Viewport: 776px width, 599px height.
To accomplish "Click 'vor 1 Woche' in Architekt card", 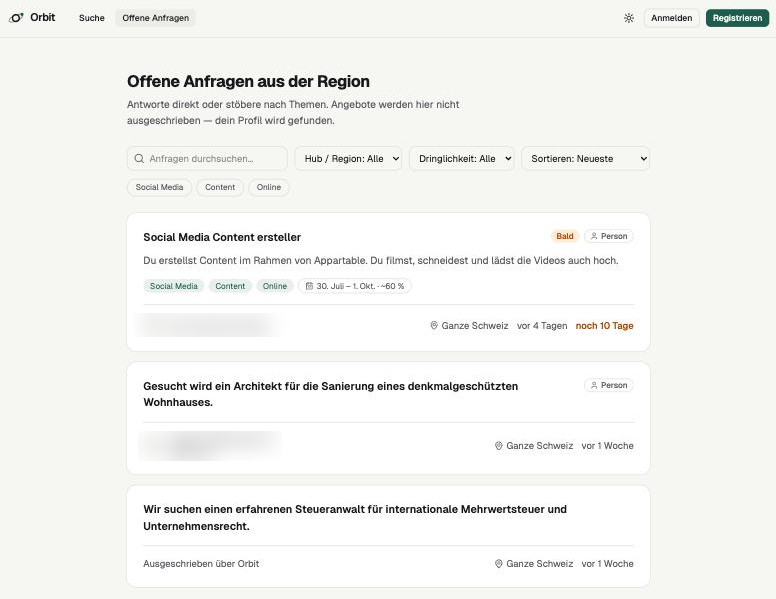I will (607, 446).
